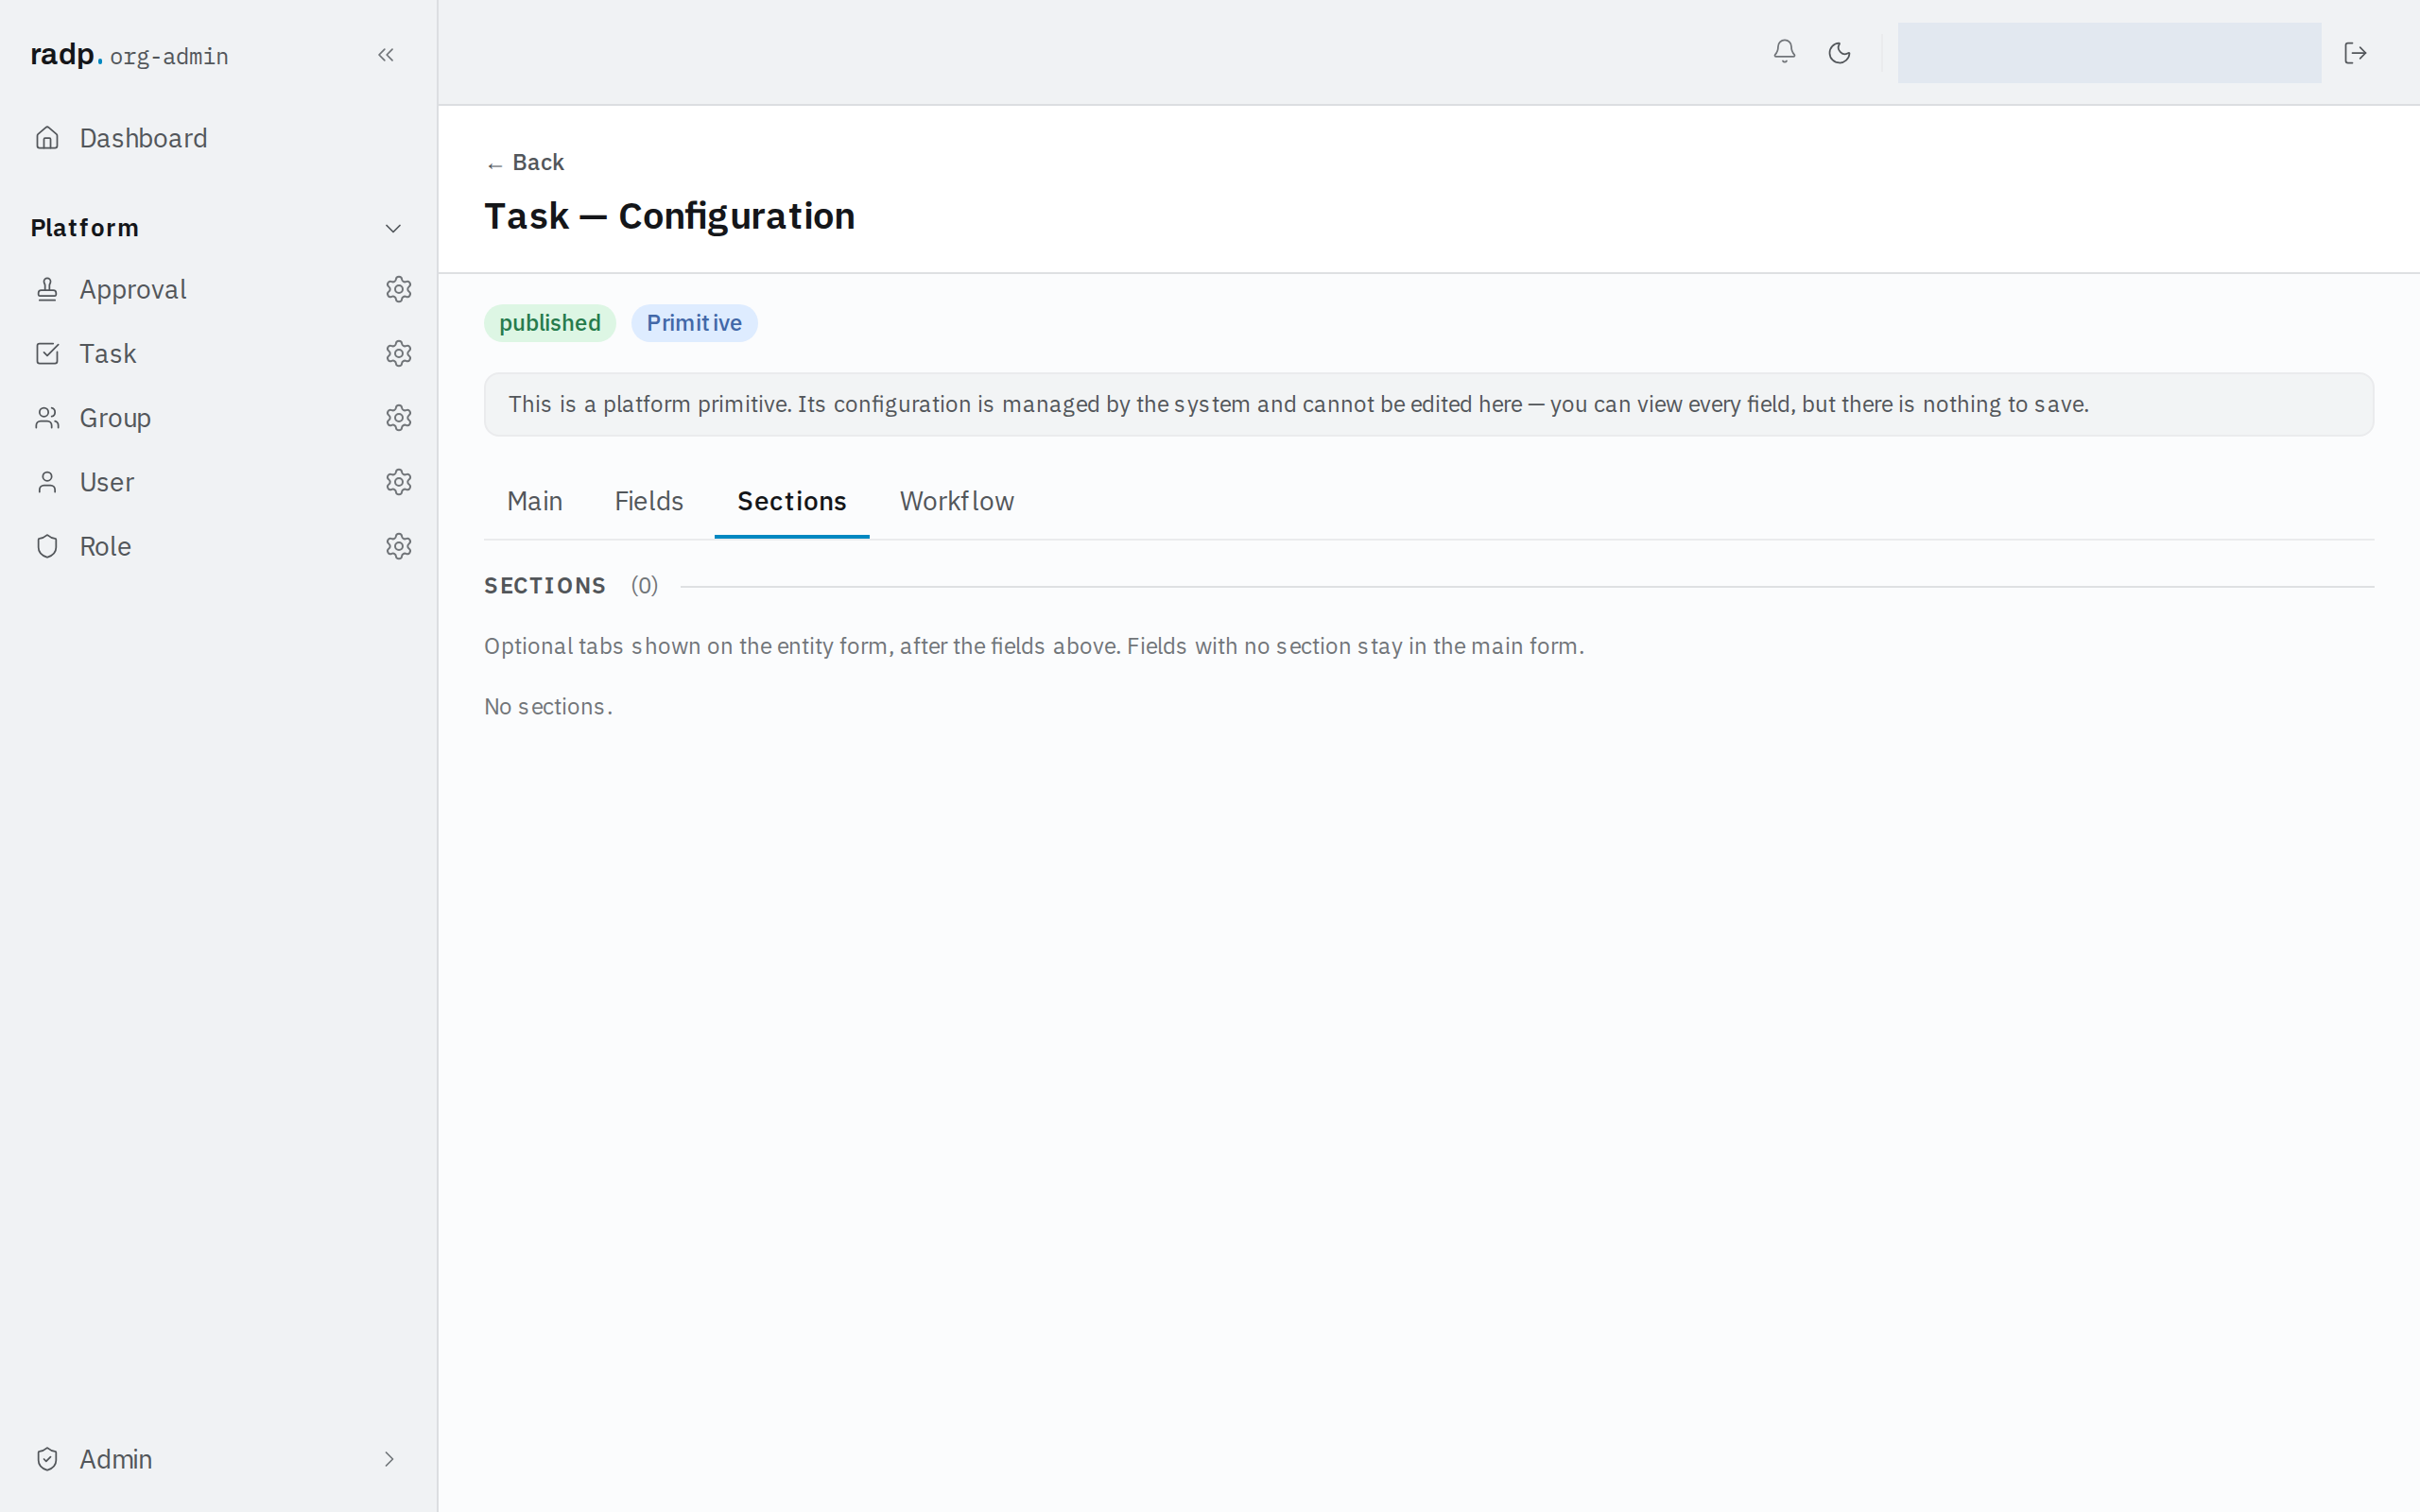Click the logout icon in the top bar
This screenshot has width=2420, height=1512.
coord(2355,52)
